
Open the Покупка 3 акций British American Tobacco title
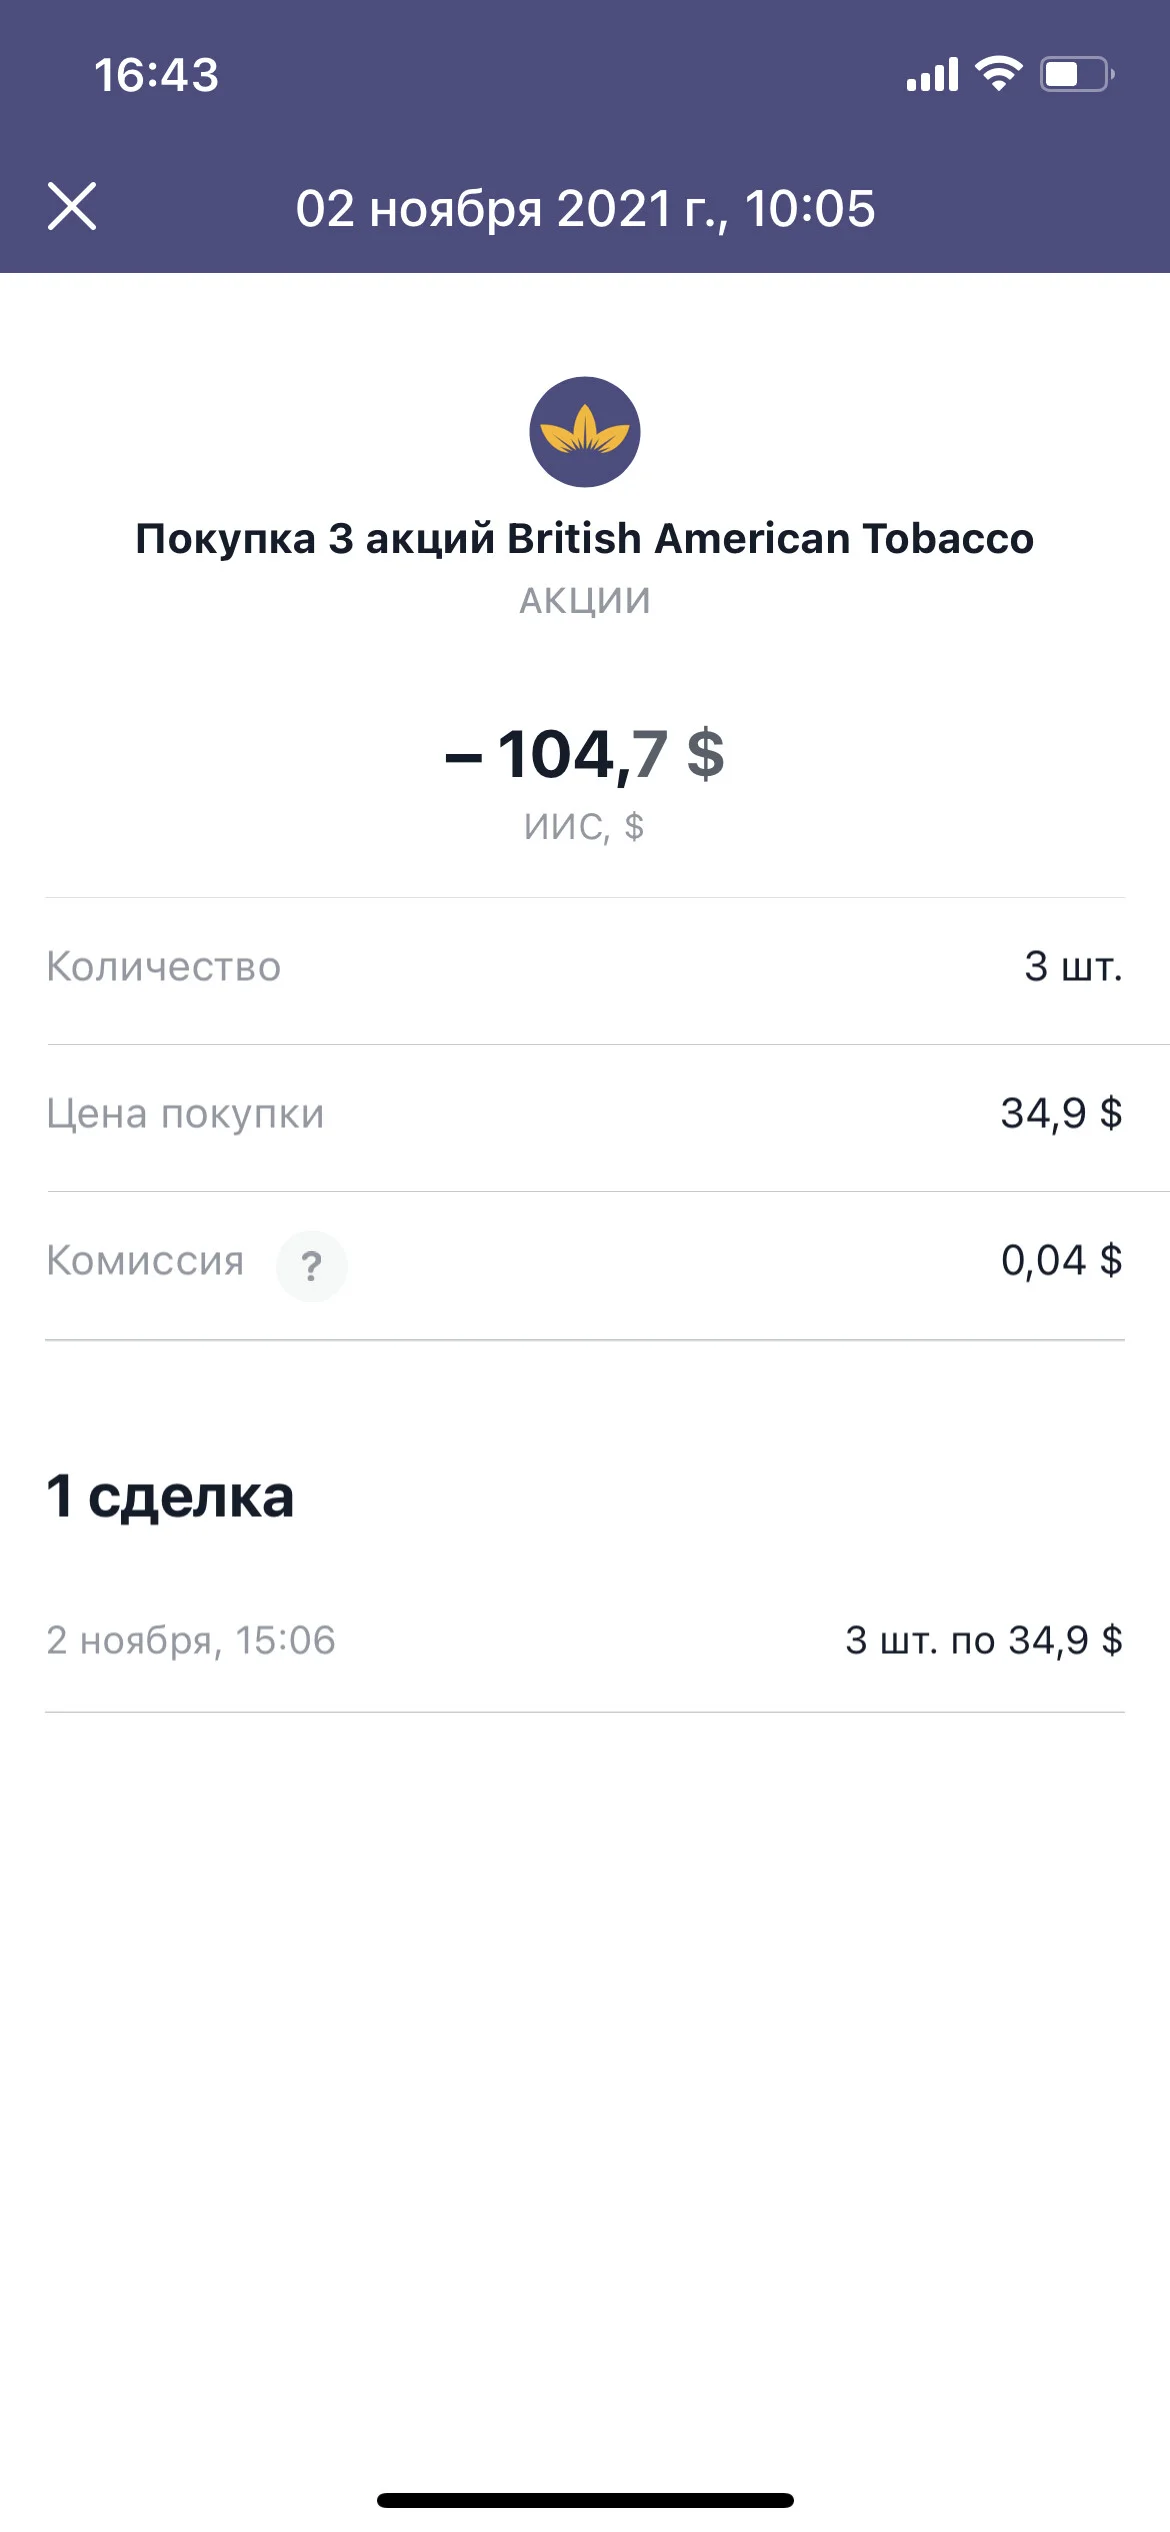point(585,538)
